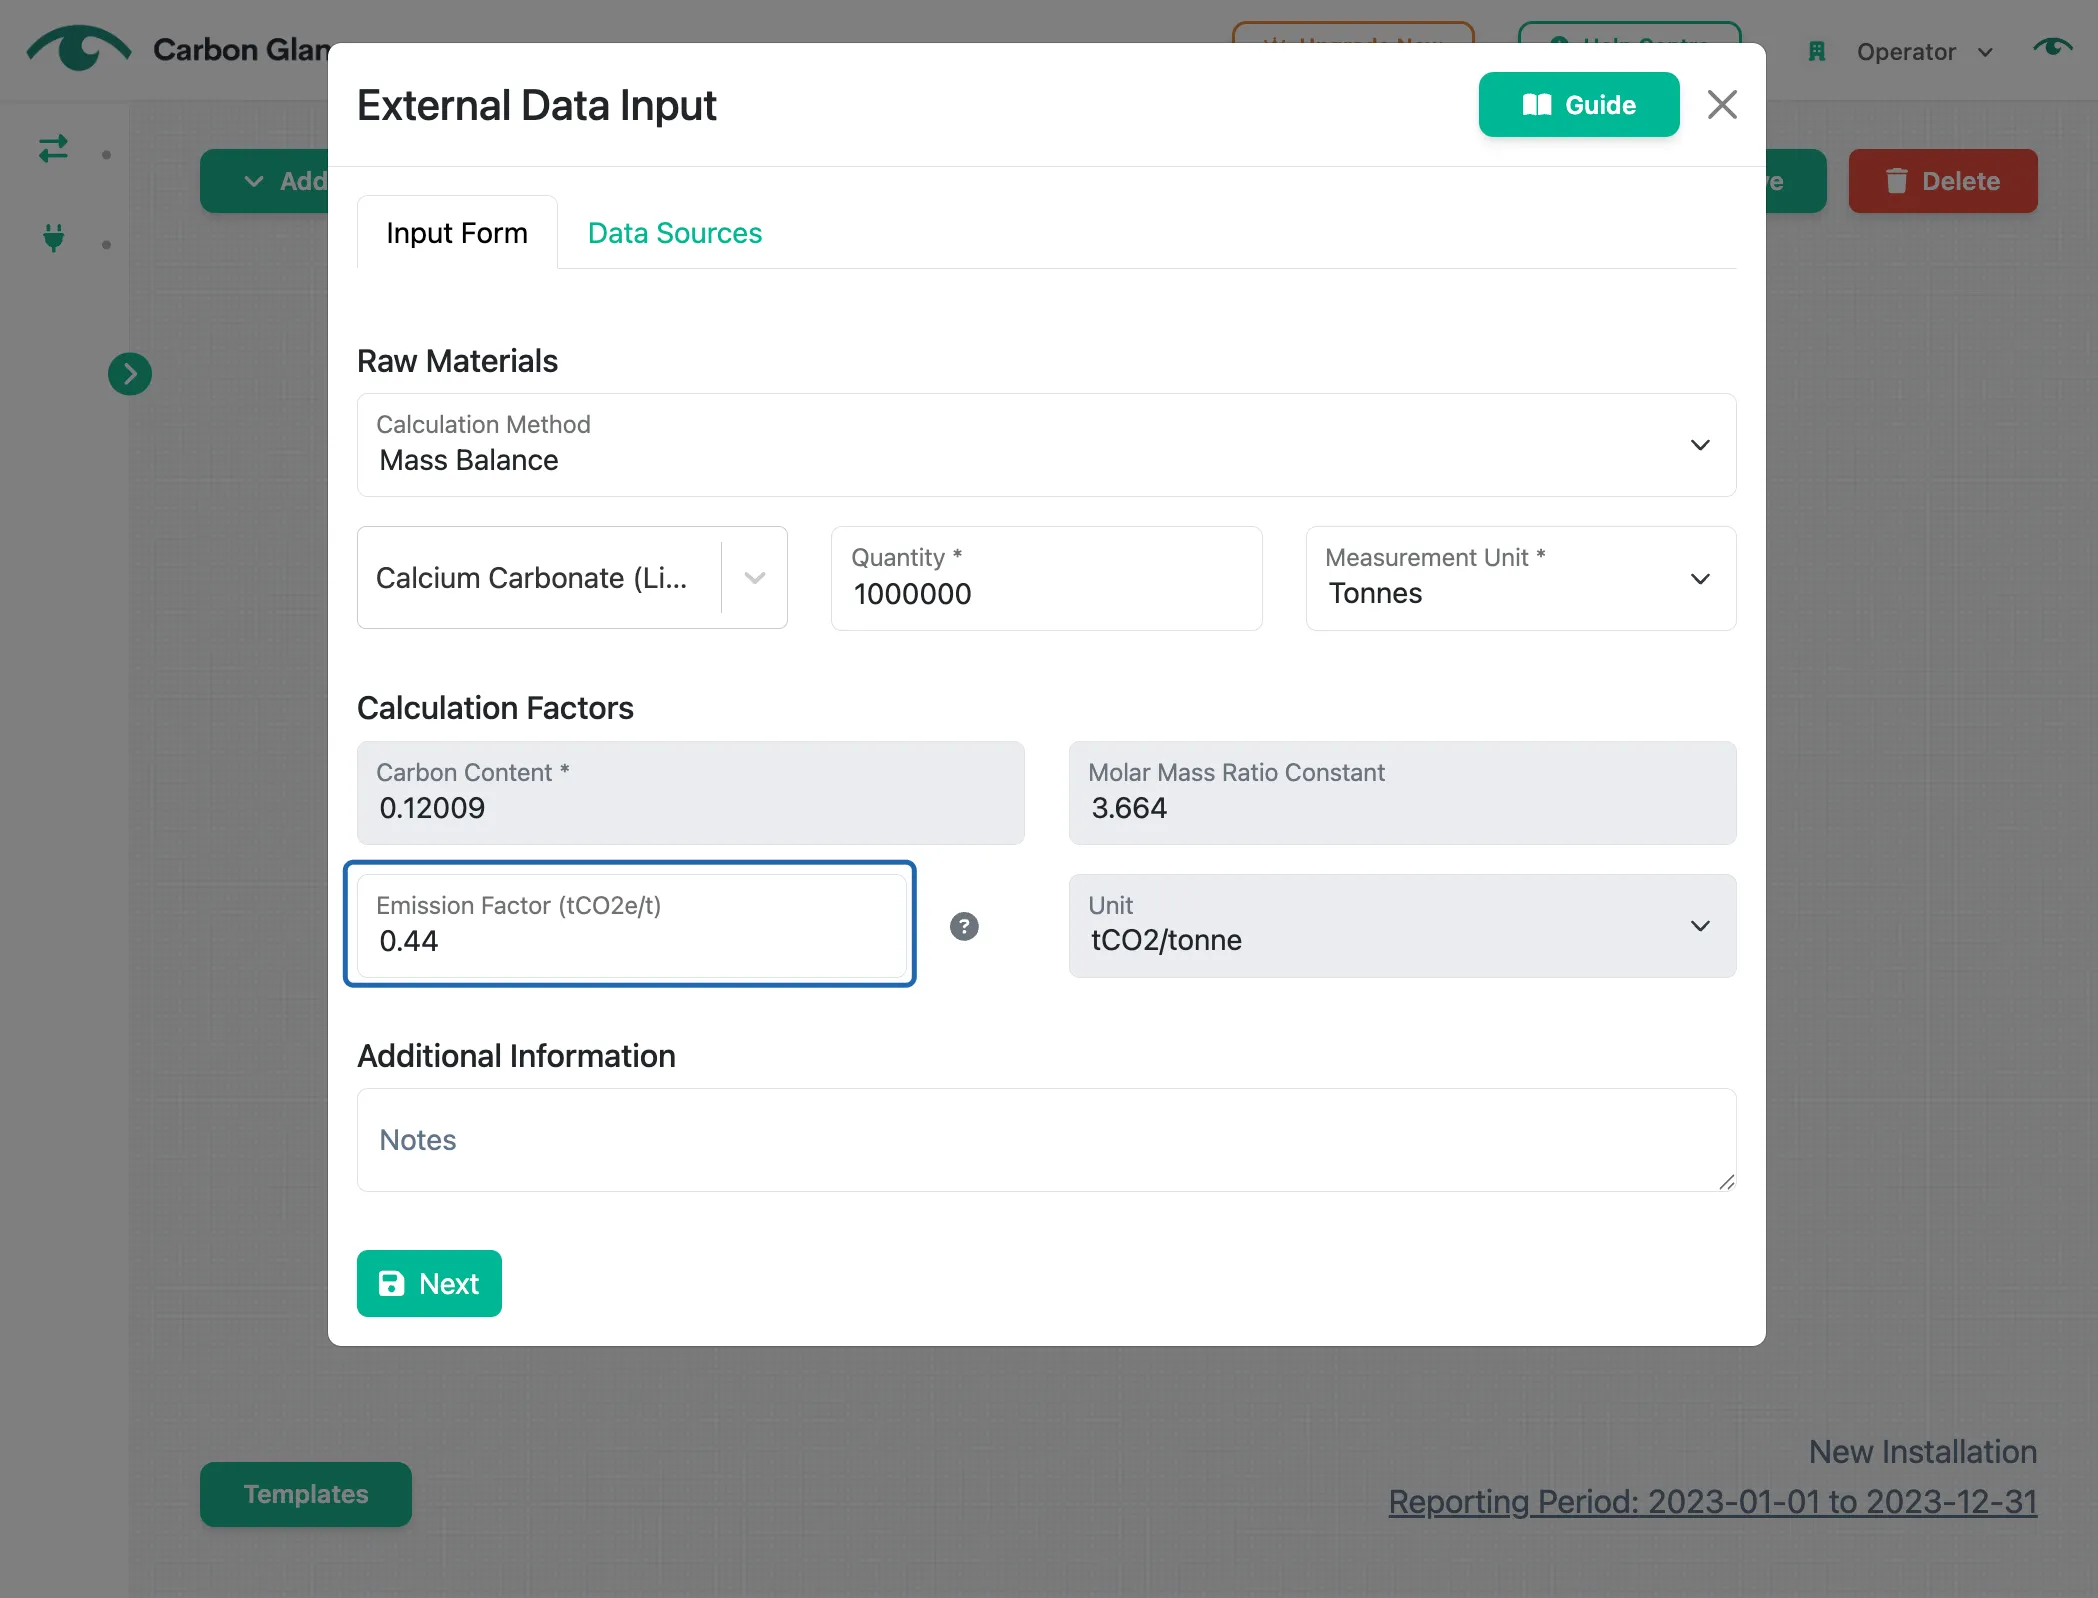Click the Notes textarea resize handle
The image size is (2098, 1598).
pos(1726,1181)
